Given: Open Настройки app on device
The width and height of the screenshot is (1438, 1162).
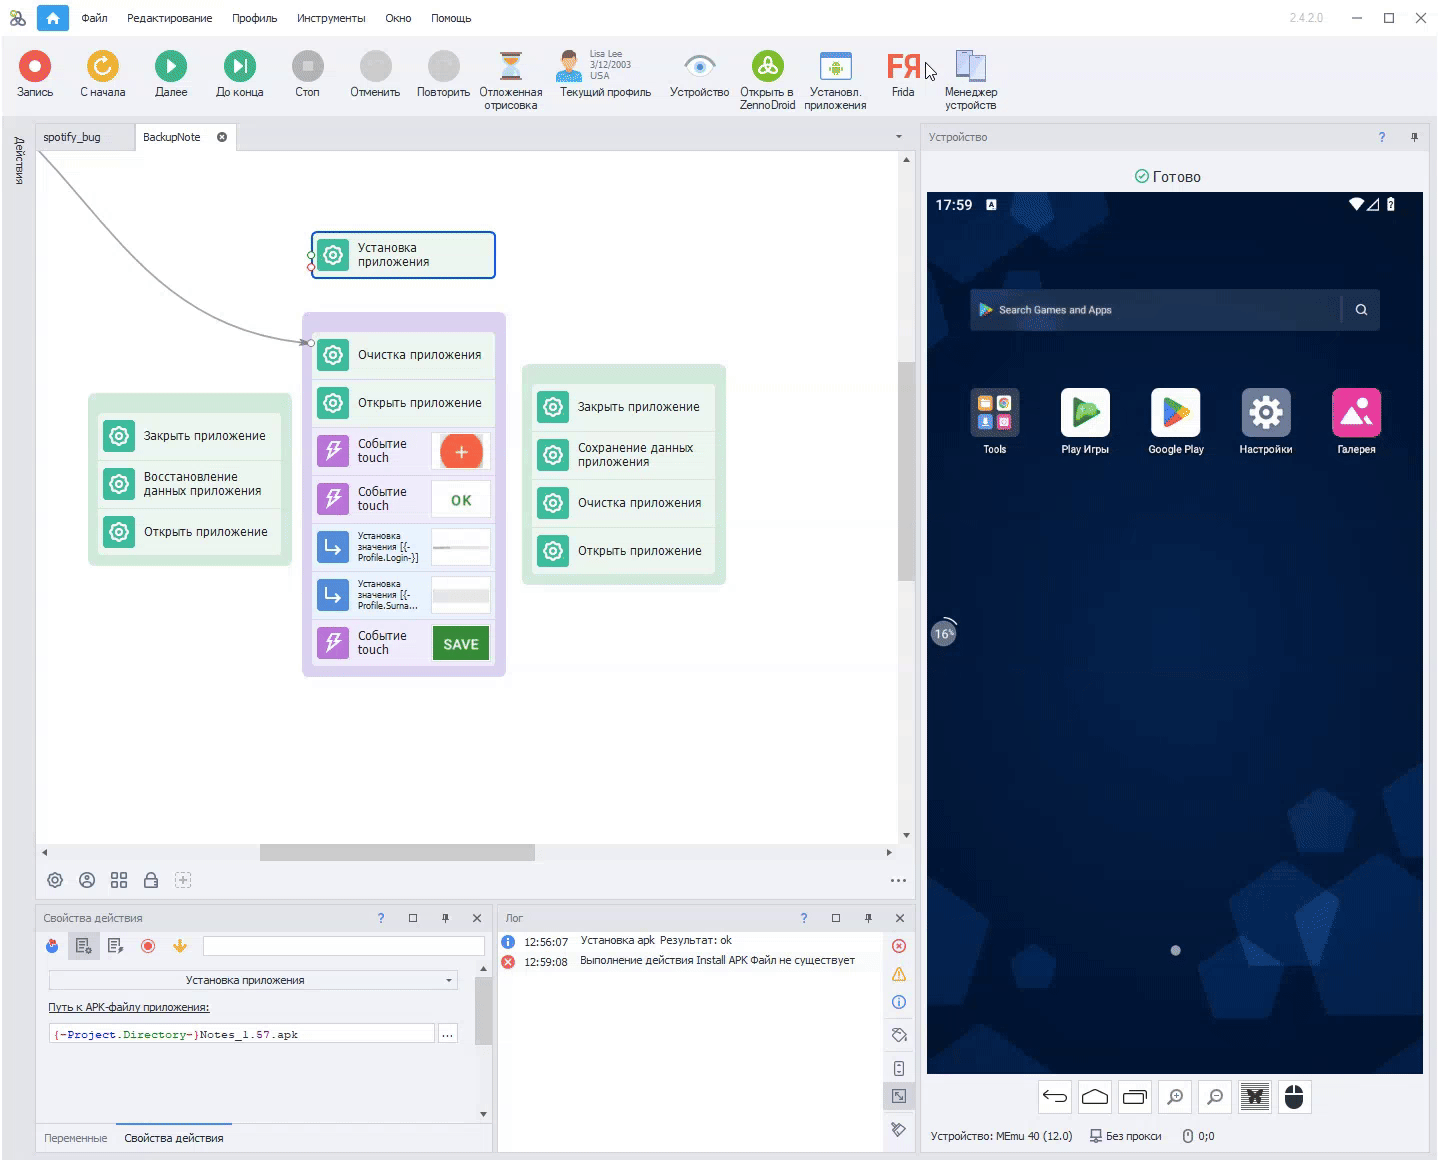Looking at the screenshot, I should (1266, 421).
